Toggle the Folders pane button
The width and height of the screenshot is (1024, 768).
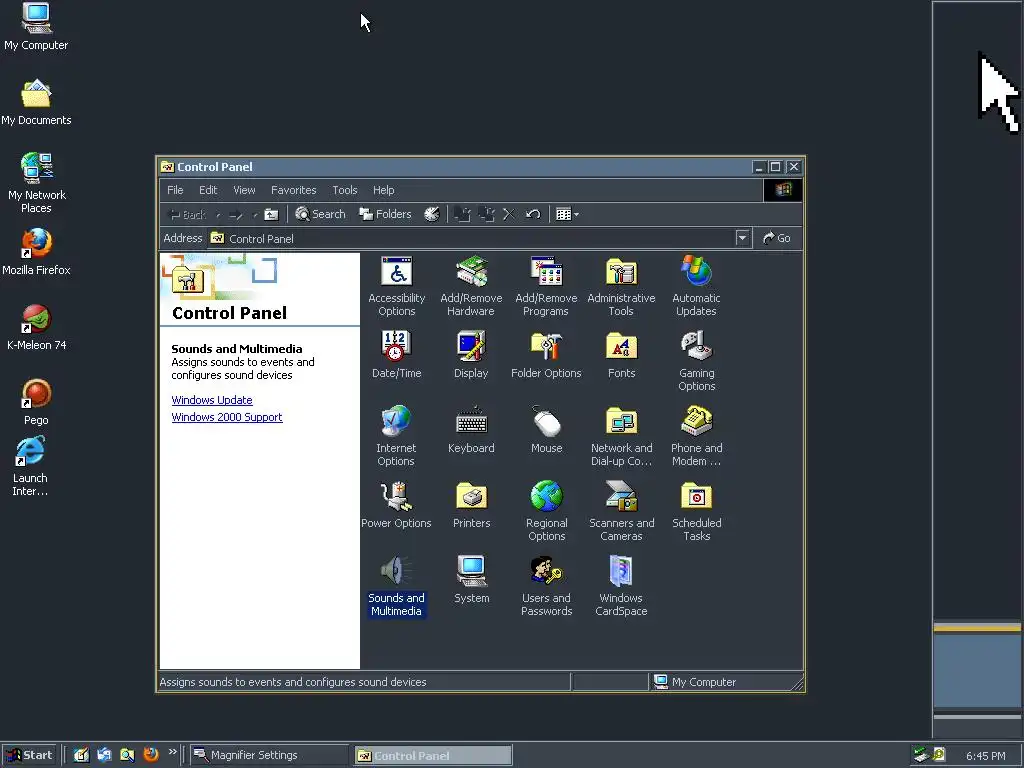coord(385,214)
